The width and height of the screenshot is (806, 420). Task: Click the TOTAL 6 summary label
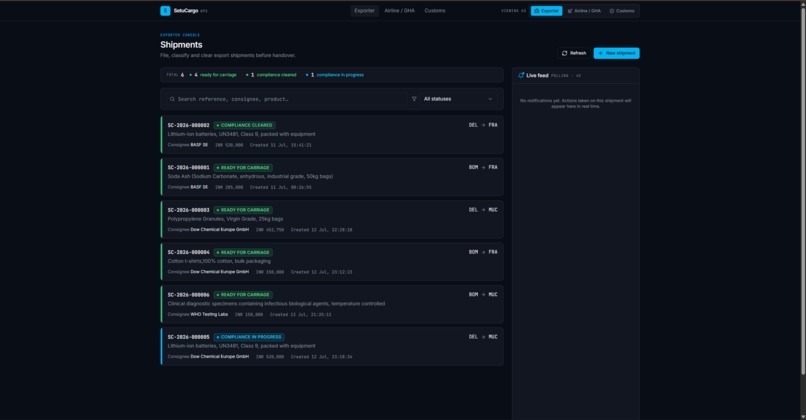pyautogui.click(x=175, y=75)
